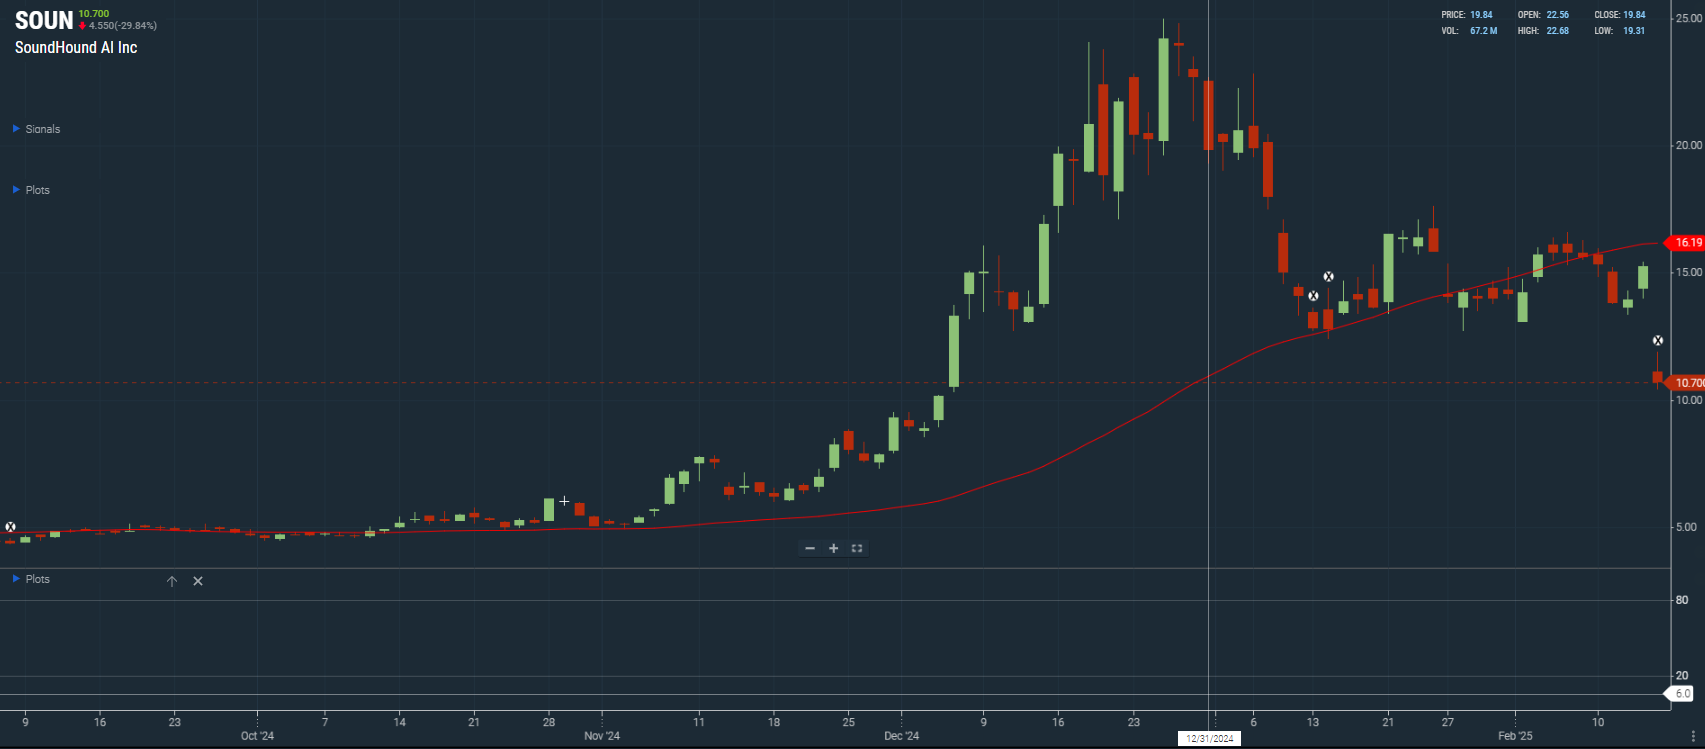This screenshot has width=1705, height=749.
Task: Click the 25.00 price axis label
Action: point(1689,18)
